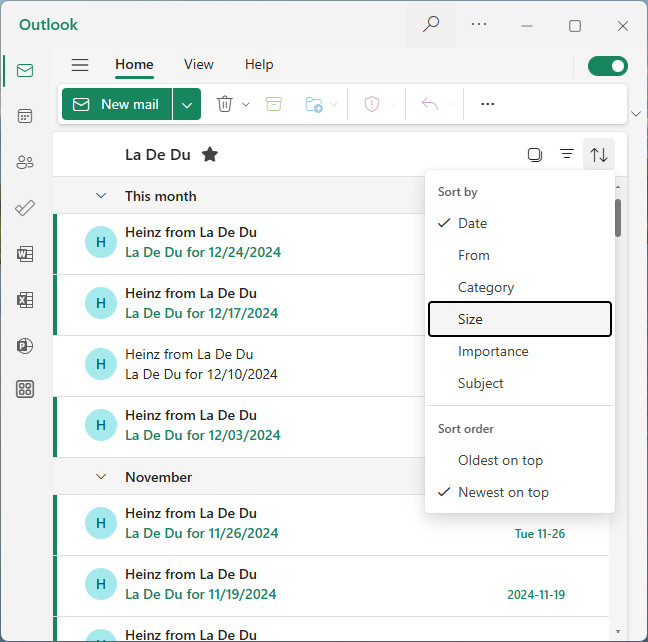Open email La De Du for 12/17/2024
648x642 pixels.
pyautogui.click(x=240, y=305)
